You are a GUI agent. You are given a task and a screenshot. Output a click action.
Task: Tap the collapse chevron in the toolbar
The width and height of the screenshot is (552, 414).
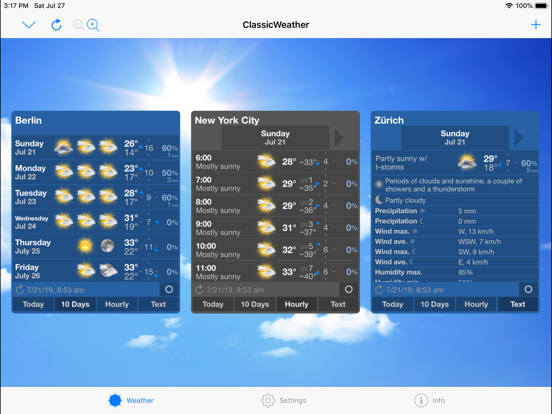click(x=29, y=25)
